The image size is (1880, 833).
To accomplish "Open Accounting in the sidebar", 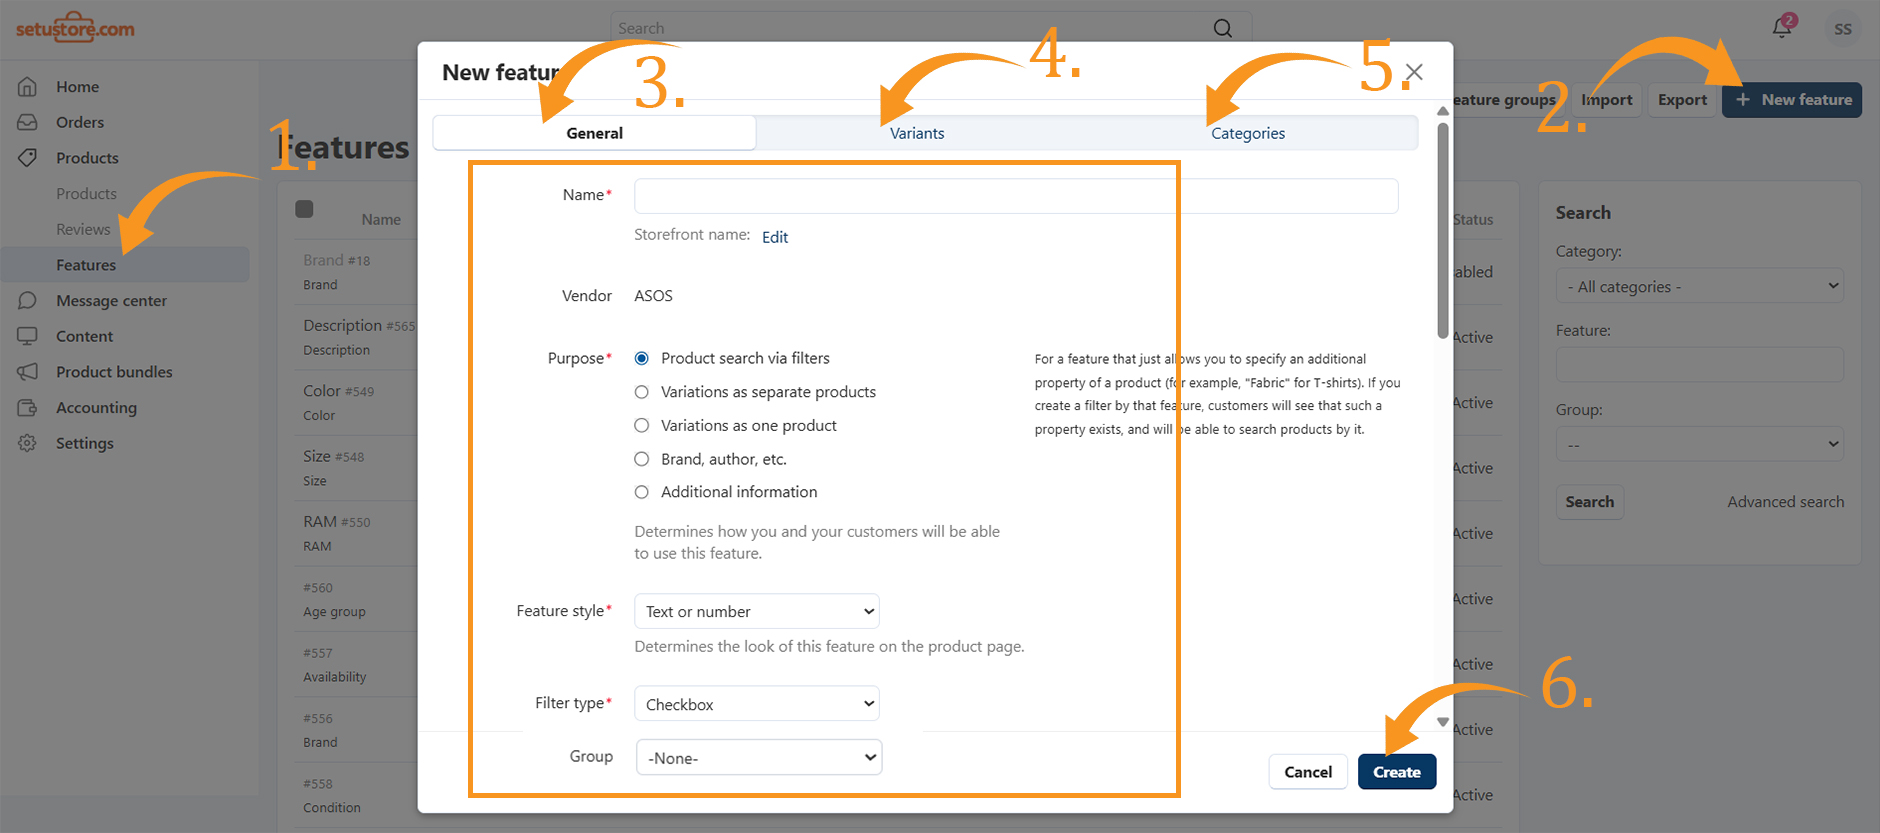I will [96, 408].
